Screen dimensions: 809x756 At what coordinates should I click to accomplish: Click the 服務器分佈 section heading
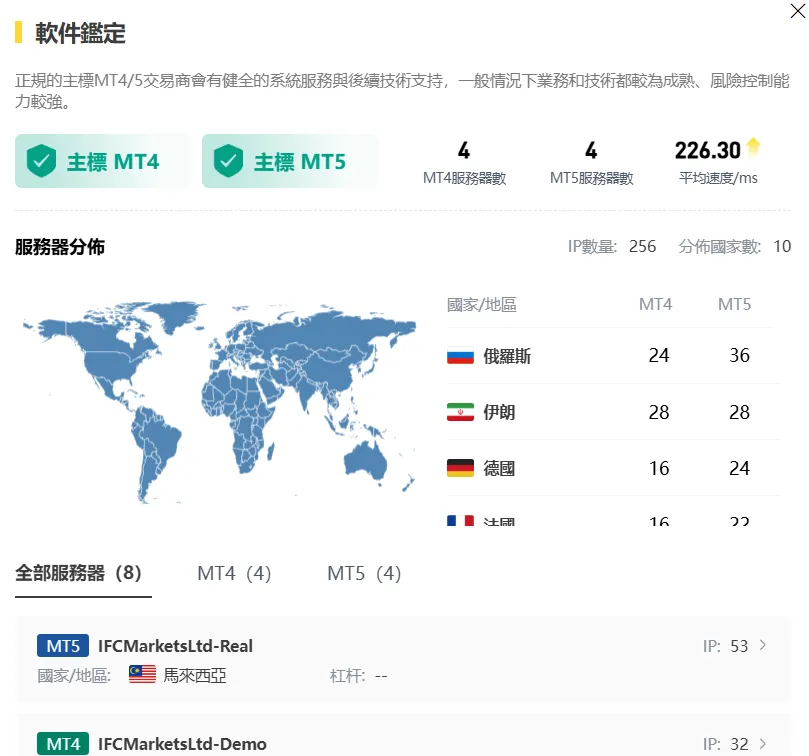60,247
